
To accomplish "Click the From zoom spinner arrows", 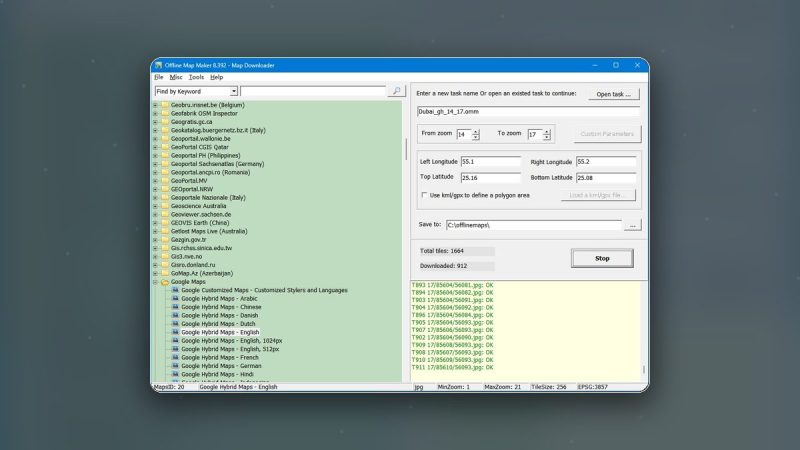I will (476, 134).
